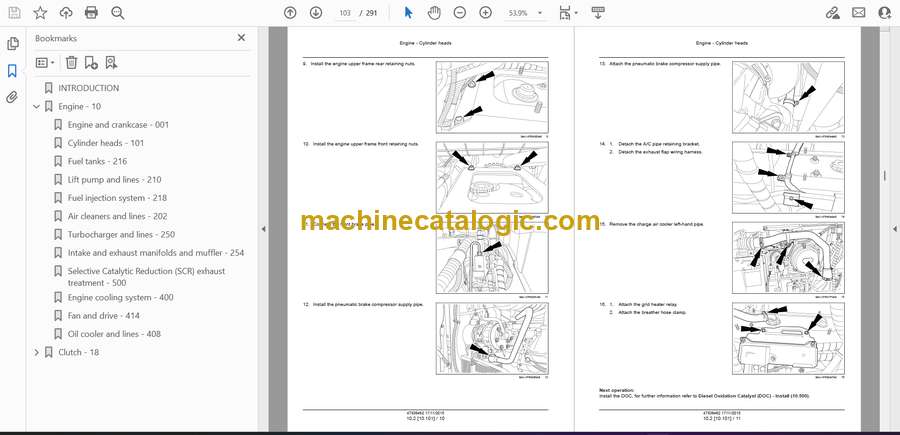Go to the next page with the down arrow
The image size is (900, 435).
(x=316, y=13)
